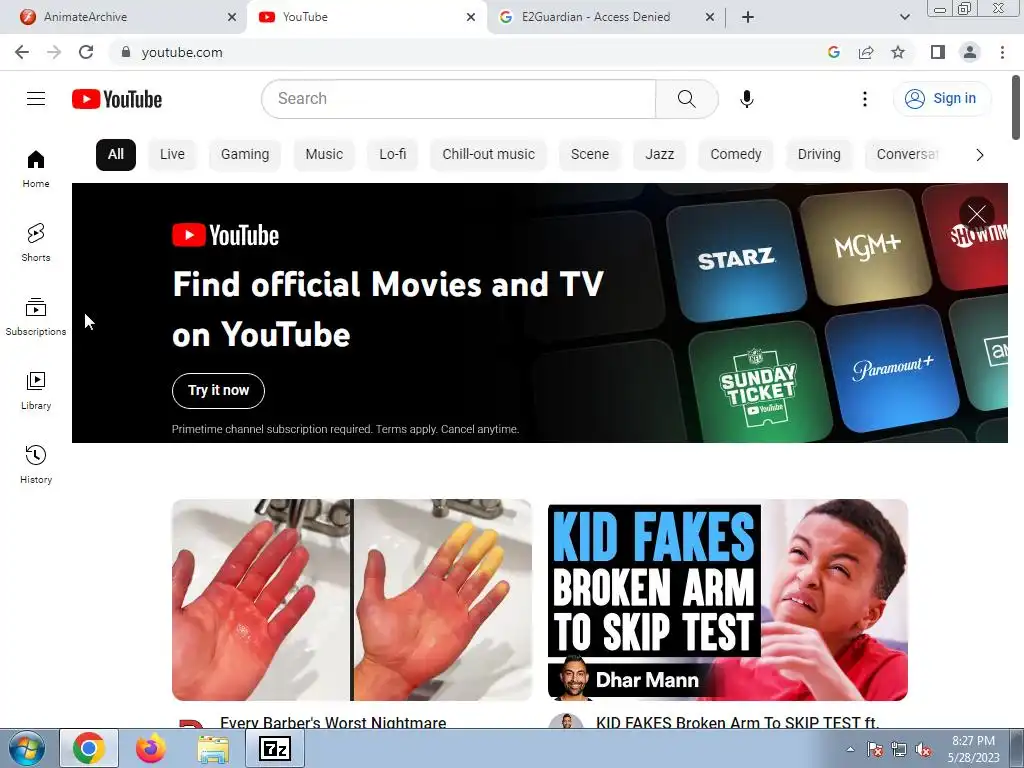Open Chrome profile avatar menu
1024x768 pixels.
970,52
